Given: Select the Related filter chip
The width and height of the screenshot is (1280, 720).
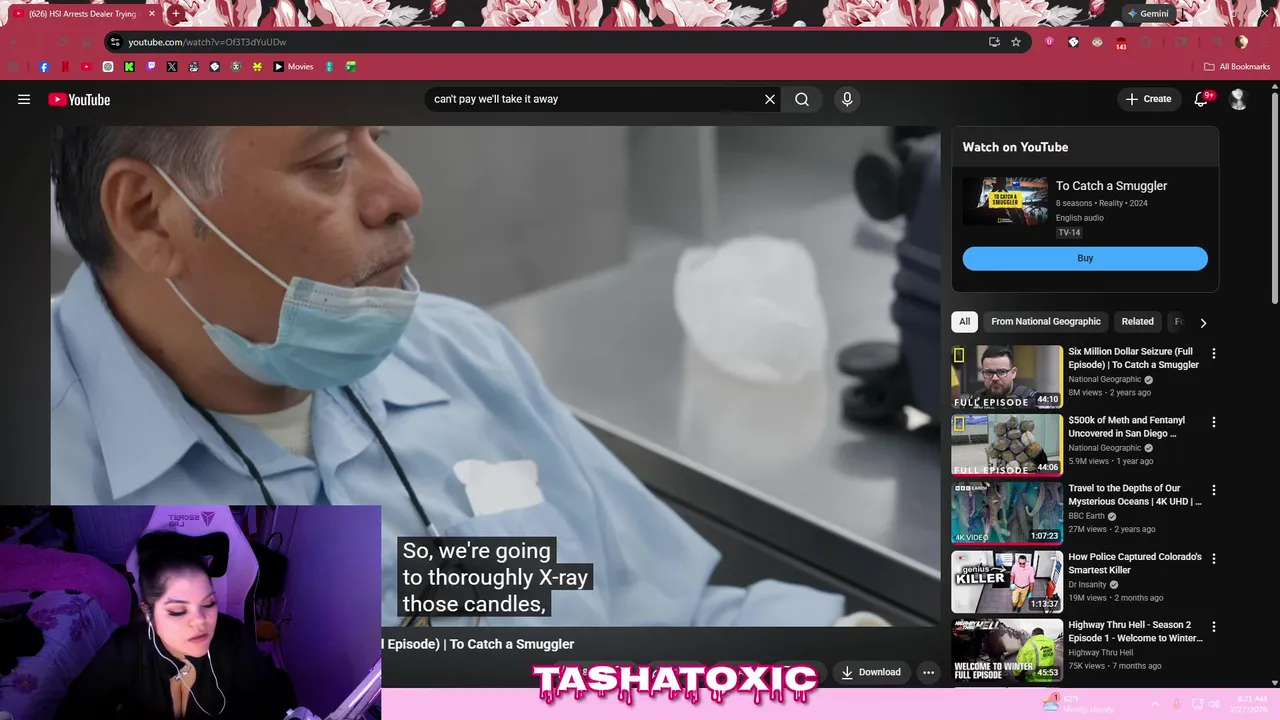Looking at the screenshot, I should [x=1137, y=321].
